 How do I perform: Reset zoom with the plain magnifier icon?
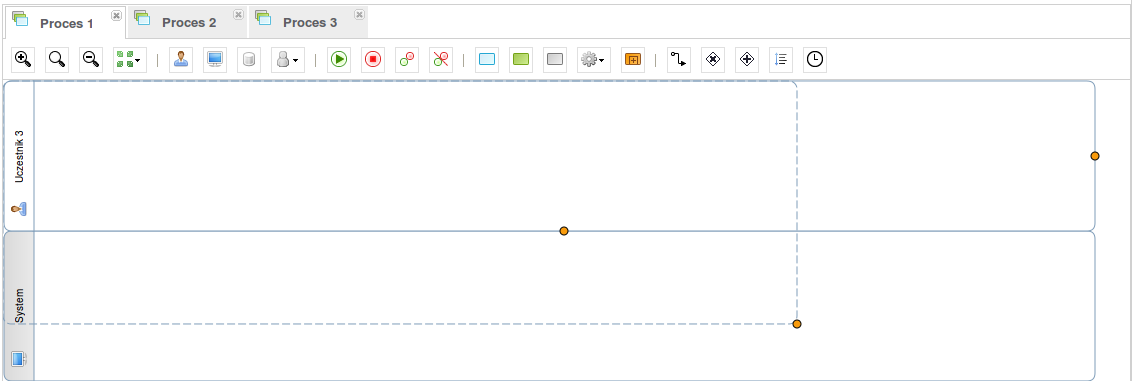(57, 59)
